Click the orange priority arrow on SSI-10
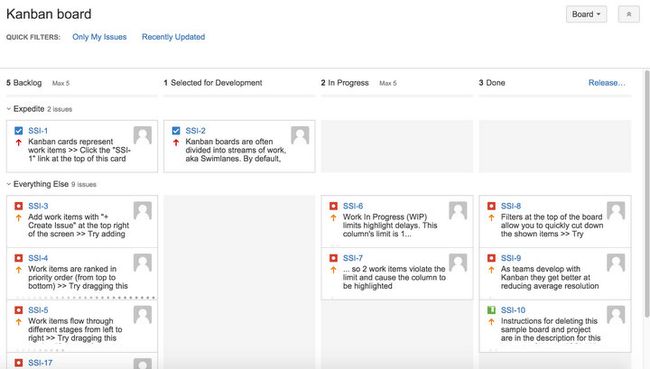The height and width of the screenshot is (369, 650). [x=491, y=322]
